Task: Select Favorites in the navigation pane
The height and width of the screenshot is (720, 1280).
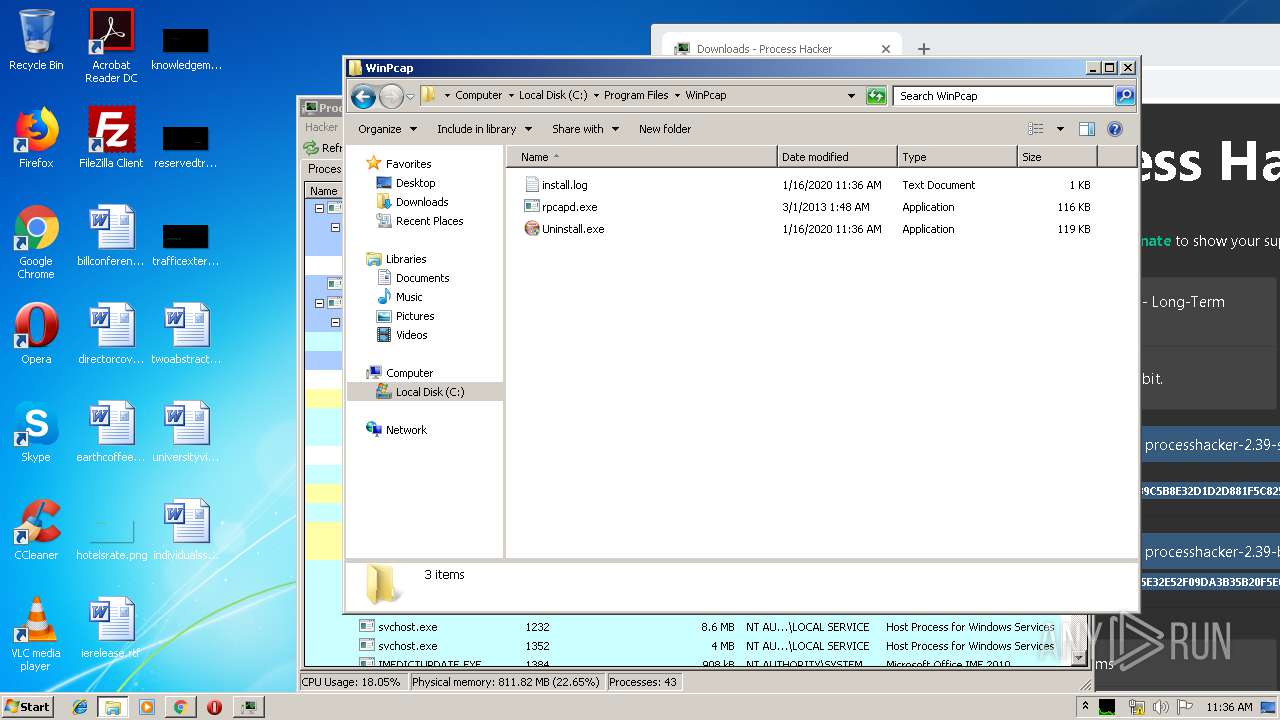Action: pos(408,164)
